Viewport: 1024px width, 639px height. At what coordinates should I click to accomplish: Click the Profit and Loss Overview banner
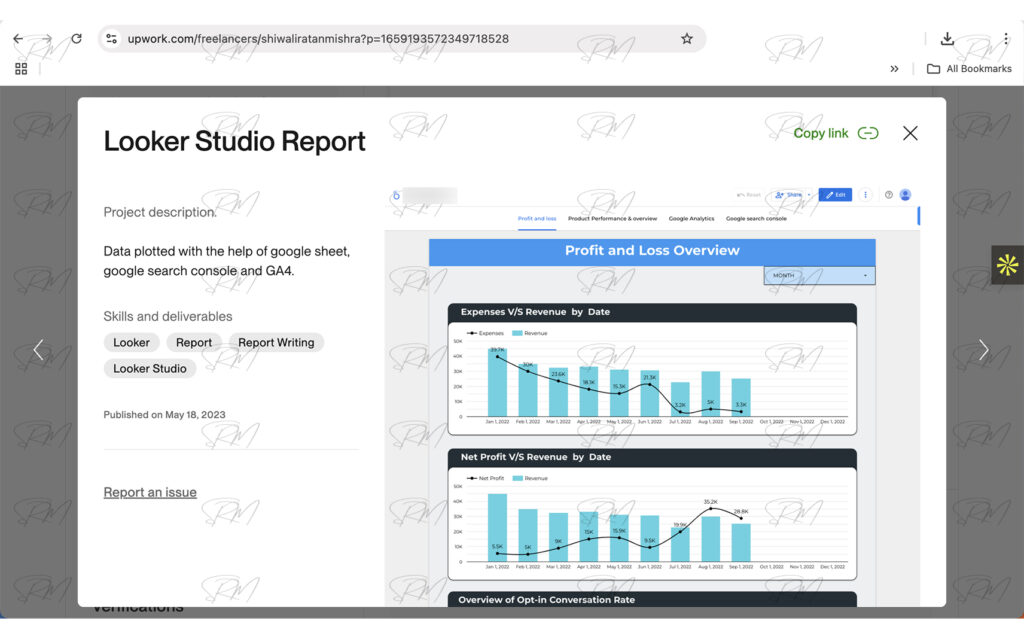click(652, 251)
